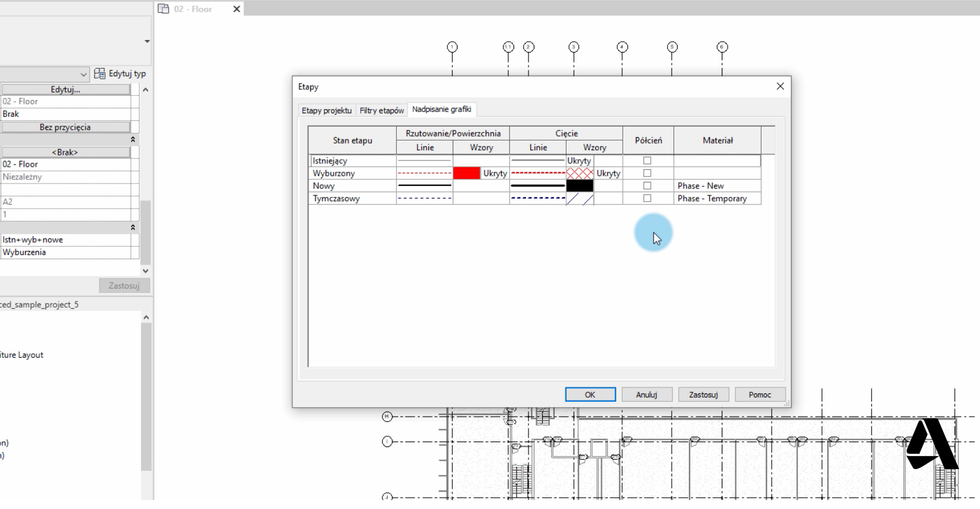
Task: Open help with Pomoc button
Action: pos(759,395)
